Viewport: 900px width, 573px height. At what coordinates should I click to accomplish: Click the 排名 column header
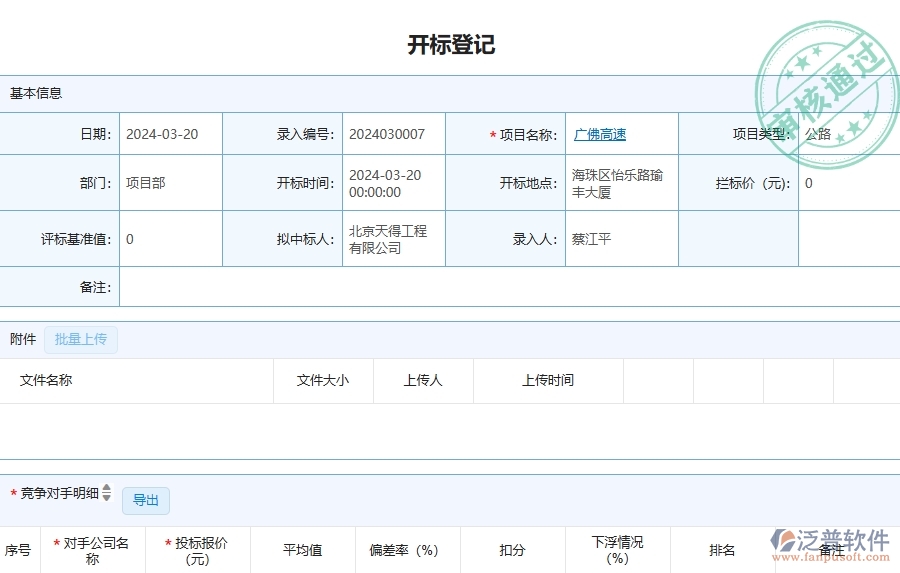pos(722,550)
